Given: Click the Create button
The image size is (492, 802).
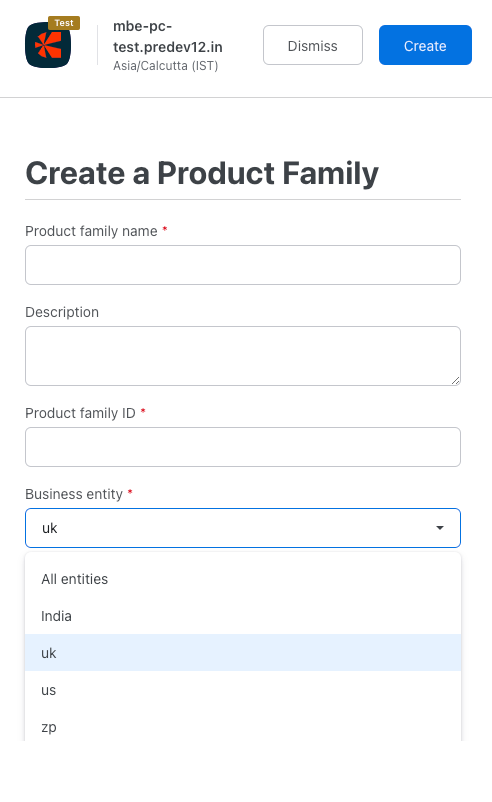Looking at the screenshot, I should click(x=425, y=46).
